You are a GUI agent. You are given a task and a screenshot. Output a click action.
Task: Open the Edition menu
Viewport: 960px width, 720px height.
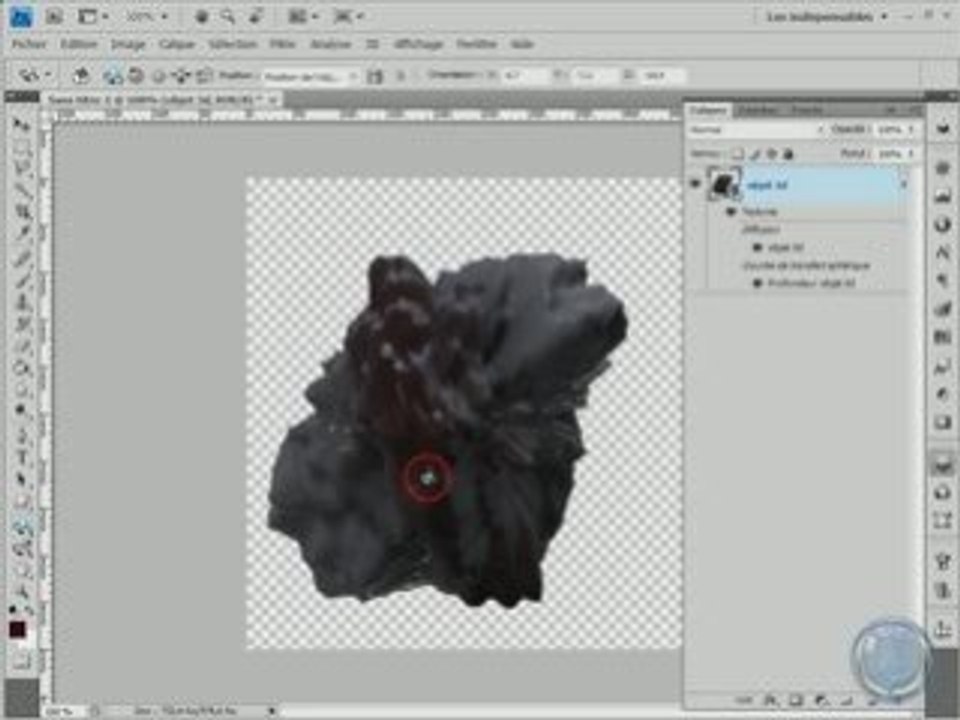(x=79, y=44)
